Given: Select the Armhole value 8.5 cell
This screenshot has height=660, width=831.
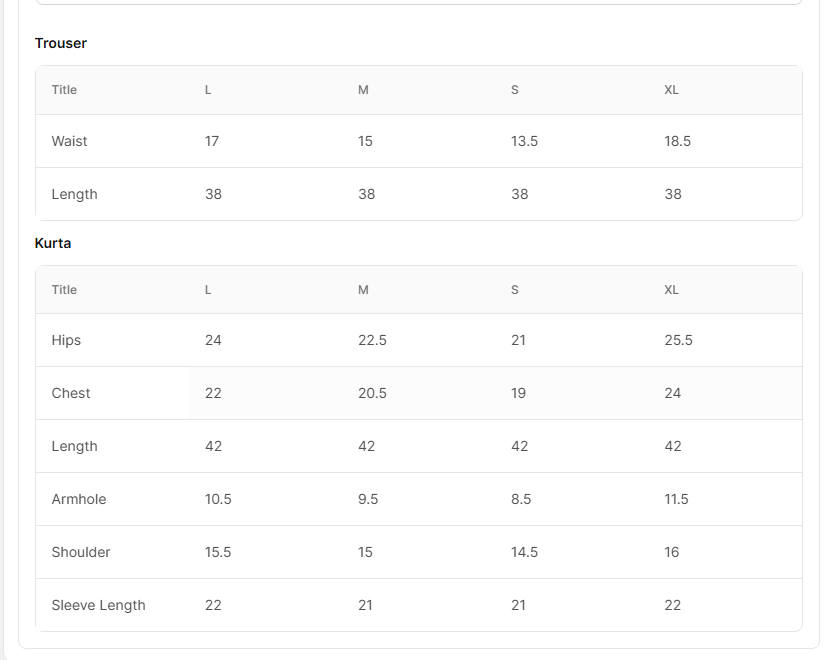Looking at the screenshot, I should tap(521, 499).
